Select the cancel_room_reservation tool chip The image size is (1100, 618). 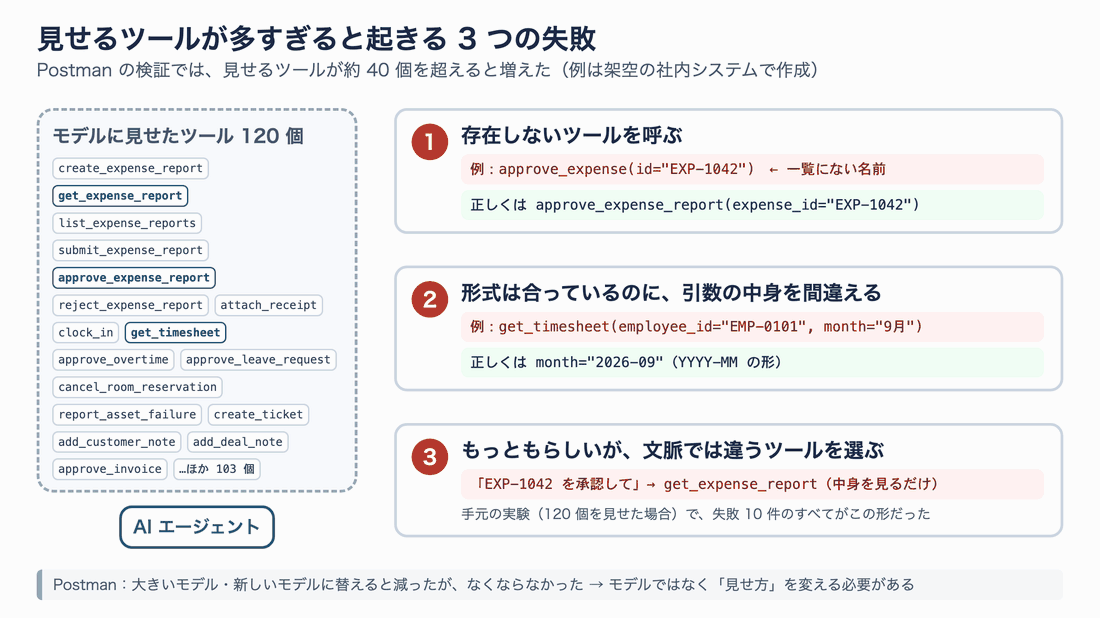138,387
